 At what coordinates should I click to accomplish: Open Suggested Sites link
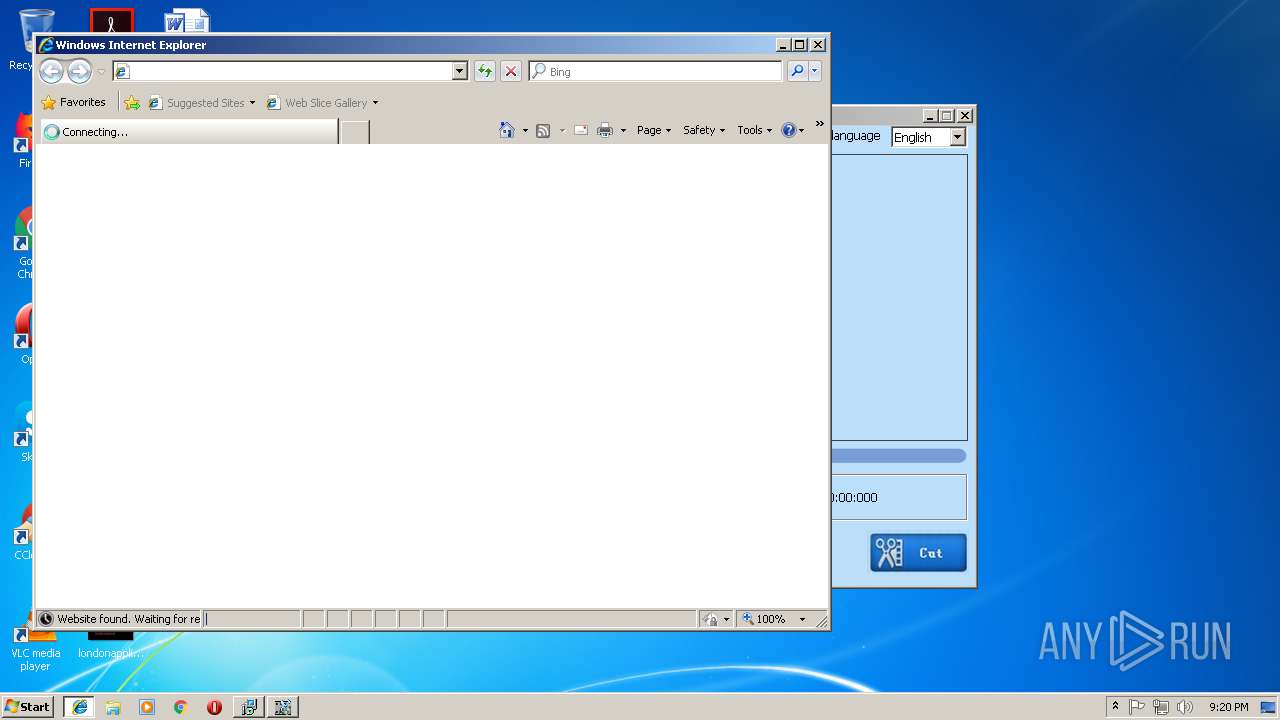[196, 102]
